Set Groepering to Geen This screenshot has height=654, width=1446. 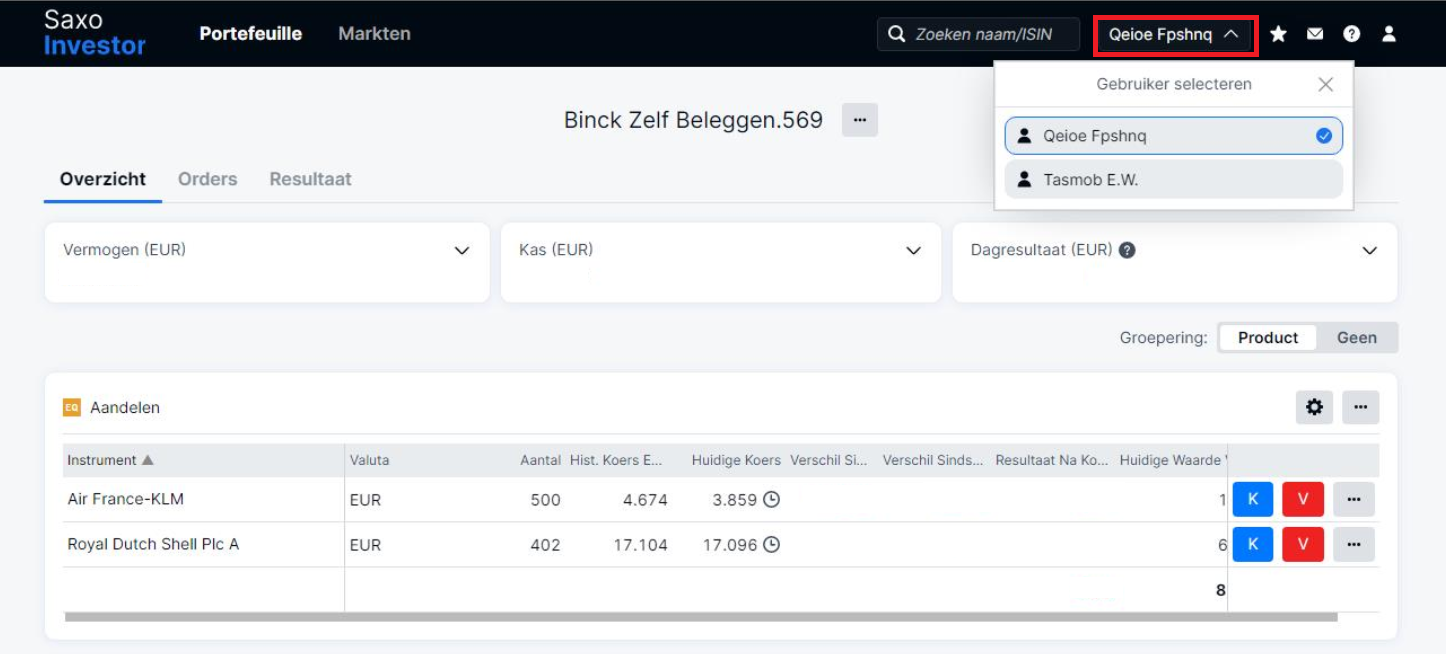tap(1357, 337)
